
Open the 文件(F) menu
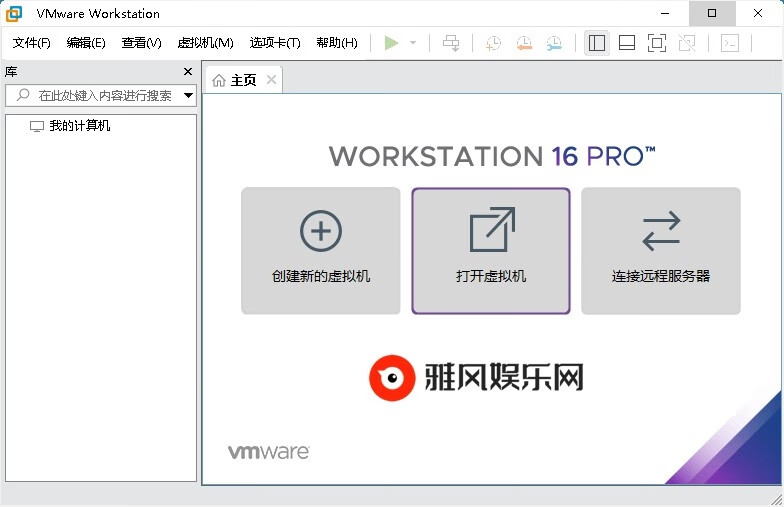32,43
